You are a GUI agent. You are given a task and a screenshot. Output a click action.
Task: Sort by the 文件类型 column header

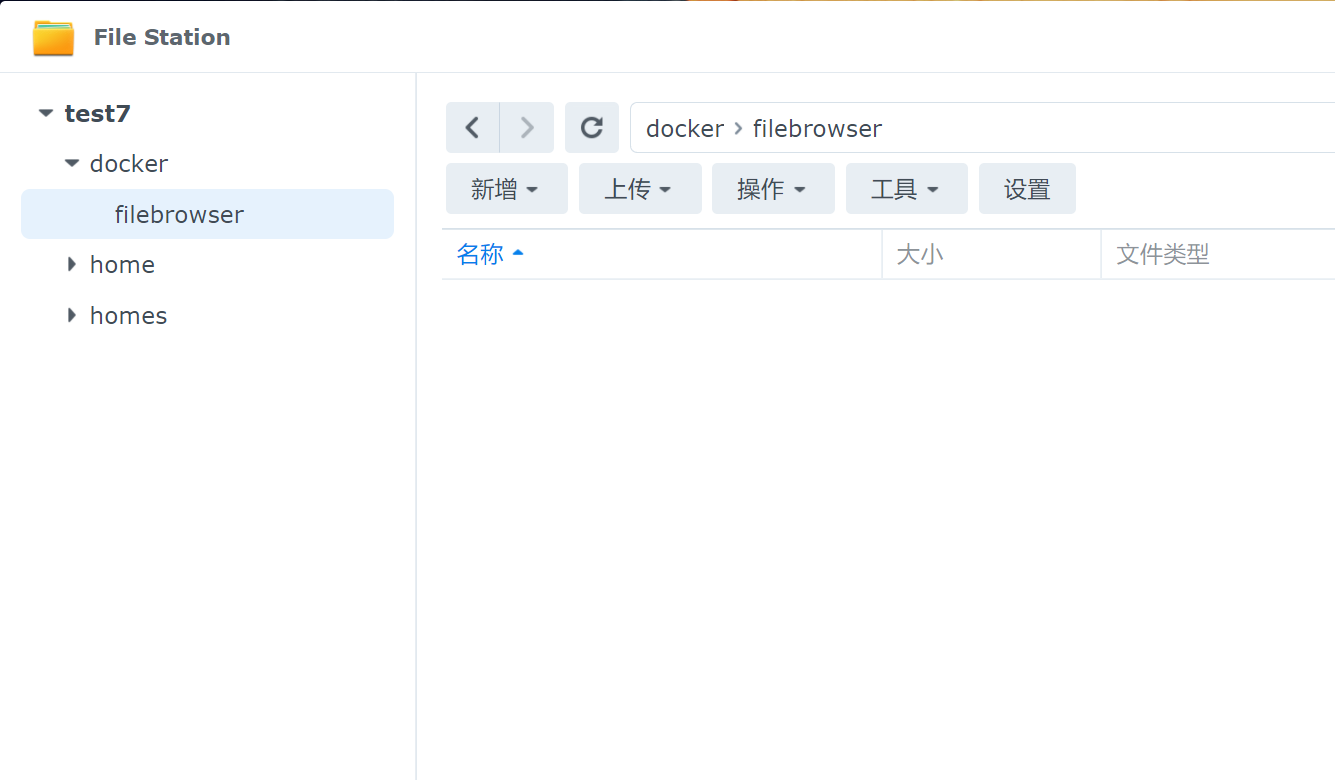1163,254
